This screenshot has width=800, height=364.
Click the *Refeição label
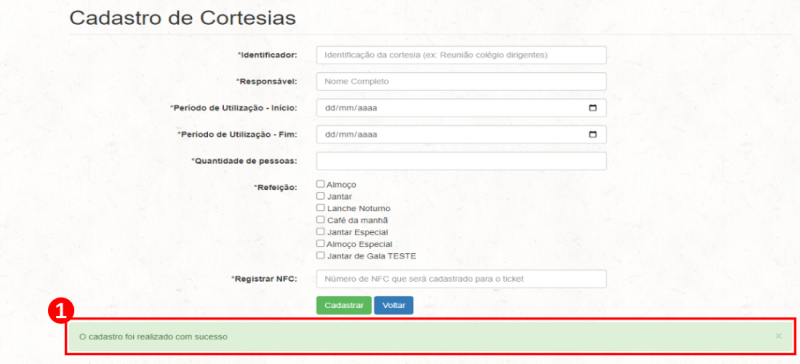pos(276,187)
